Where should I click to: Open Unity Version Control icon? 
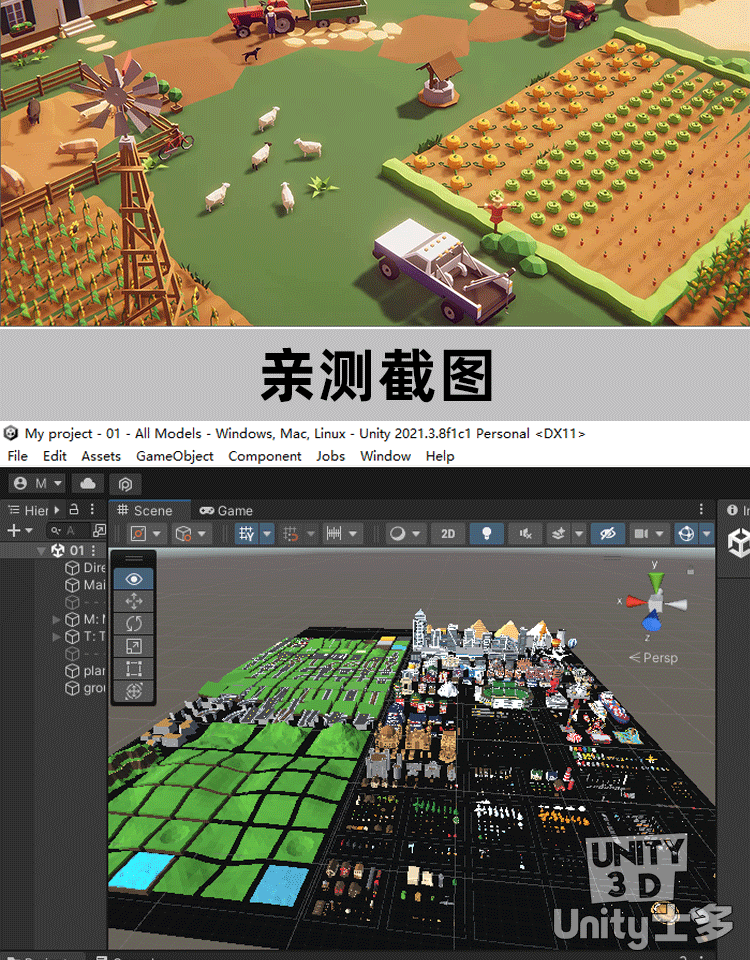click(125, 484)
